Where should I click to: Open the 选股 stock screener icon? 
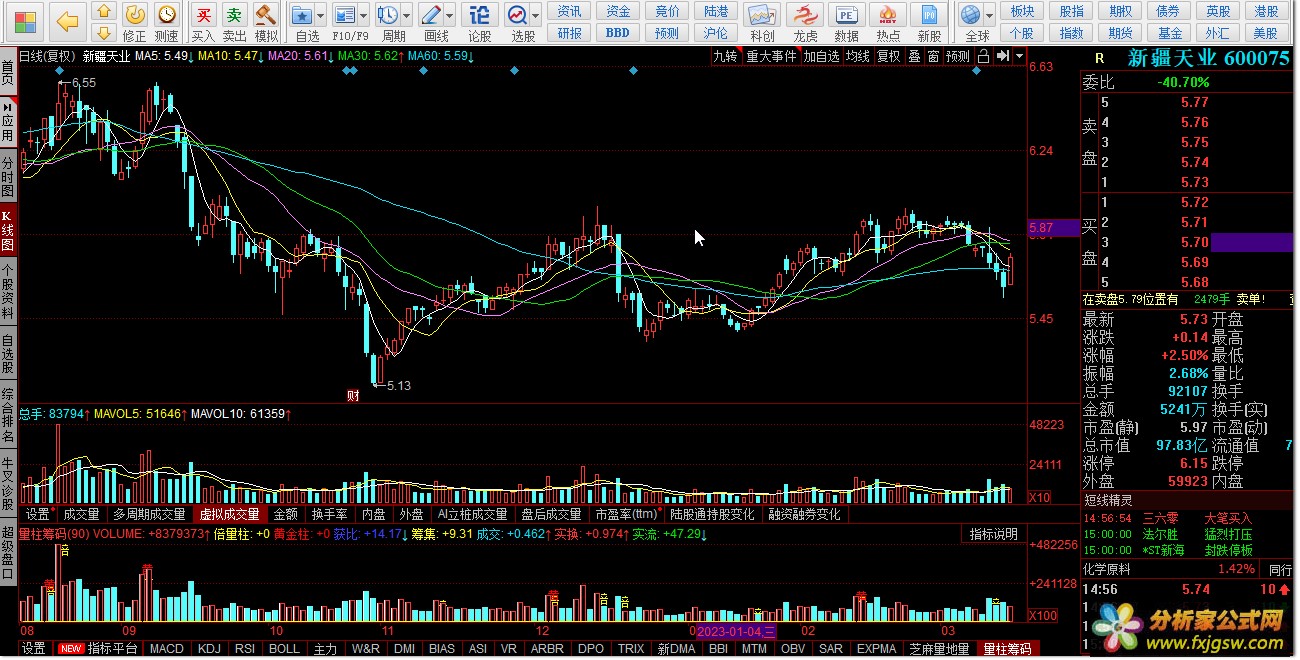pyautogui.click(x=517, y=14)
